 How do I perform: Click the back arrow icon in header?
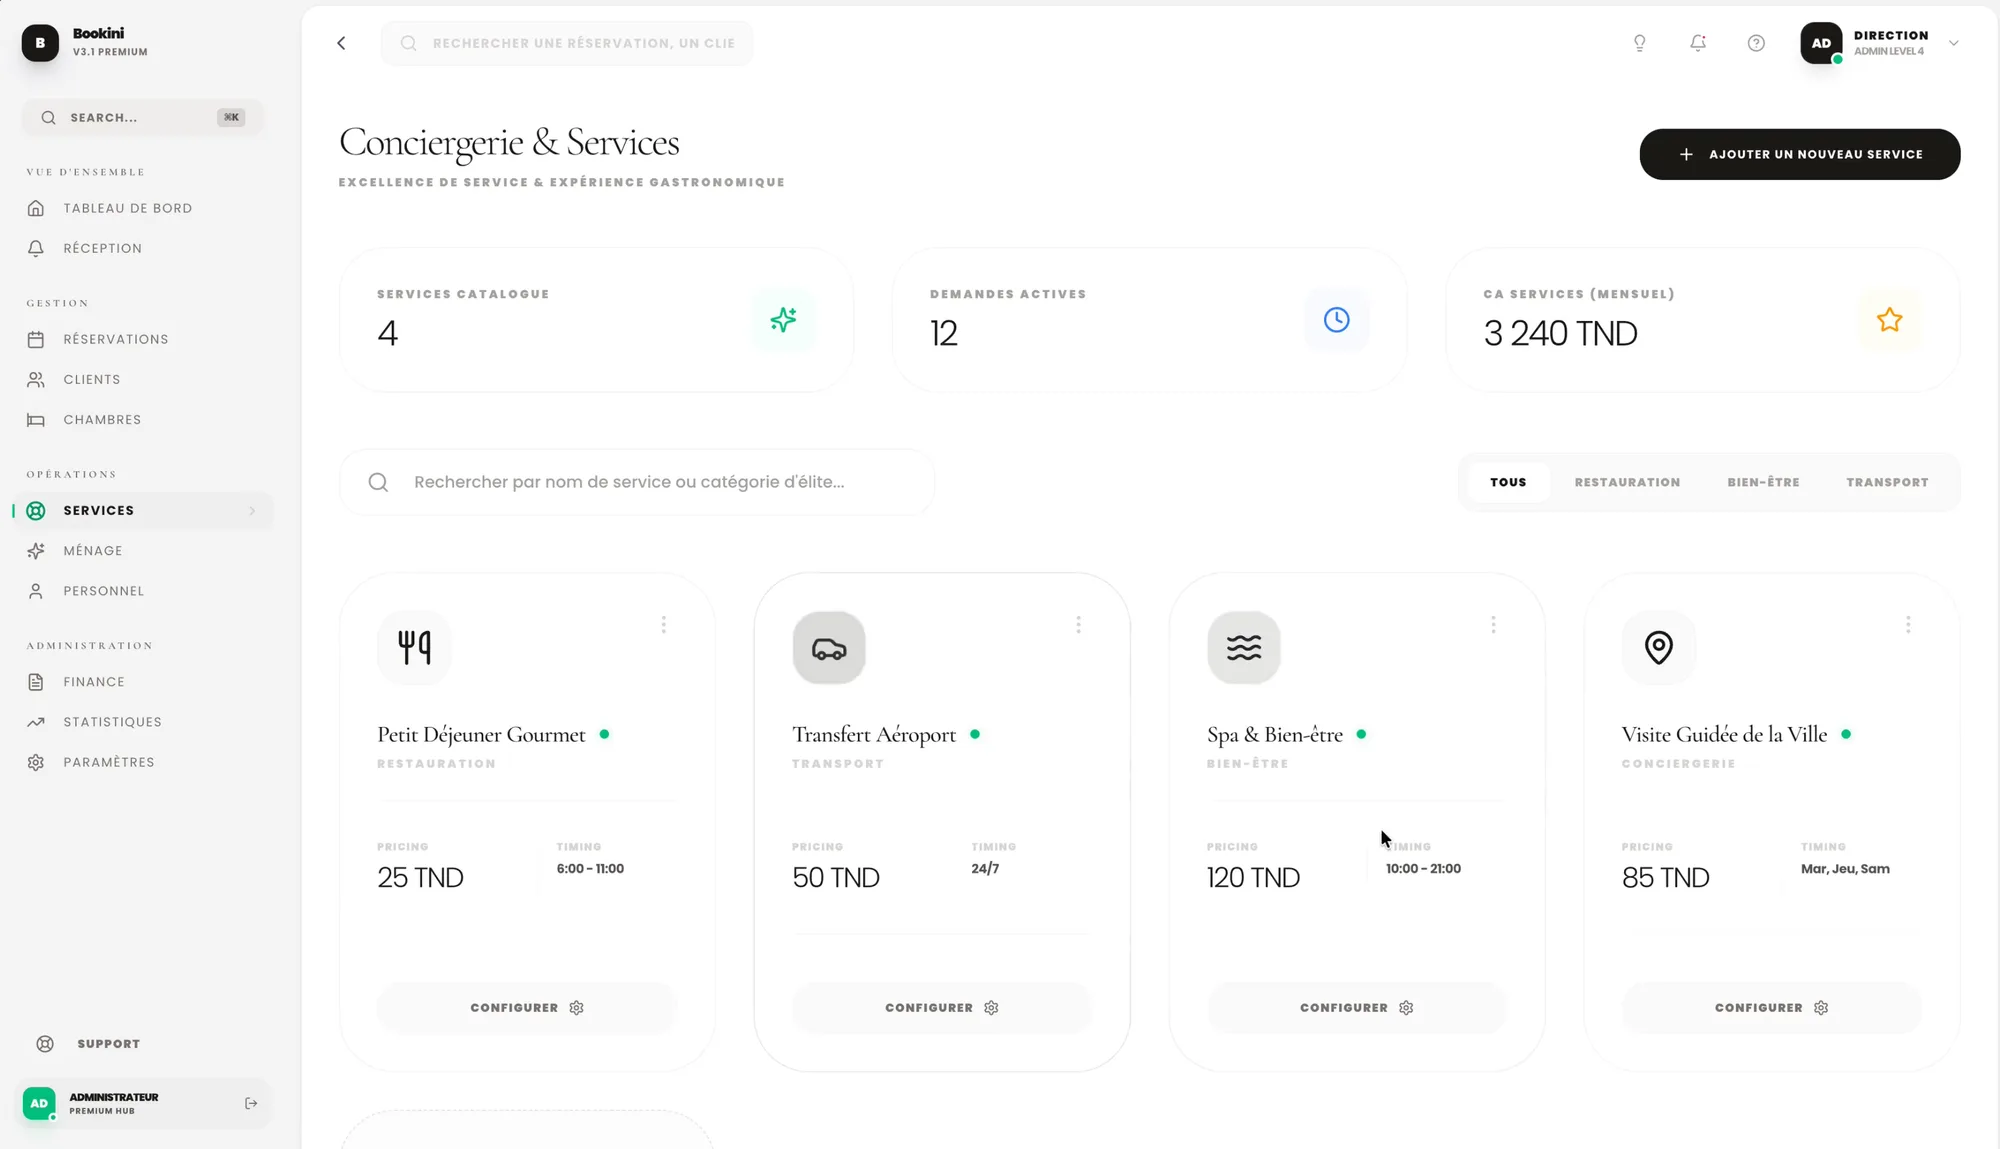point(342,43)
